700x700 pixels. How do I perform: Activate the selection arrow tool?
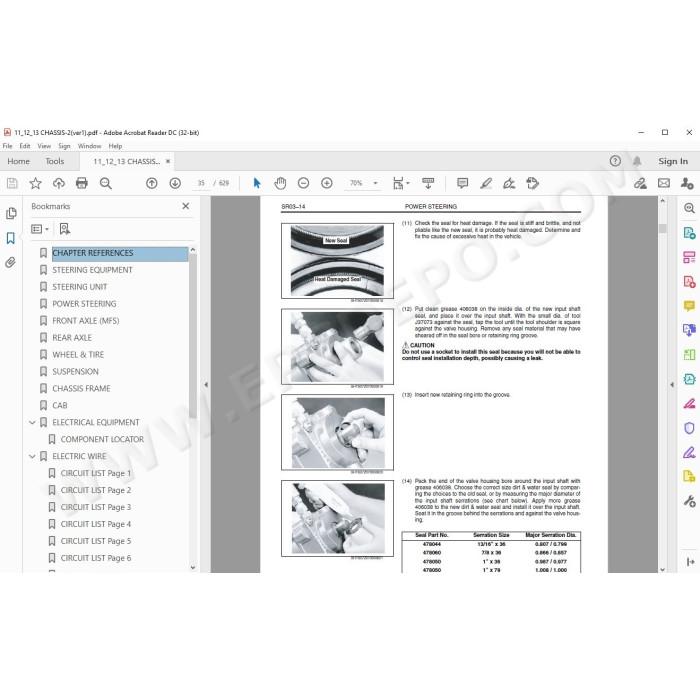pyautogui.click(x=257, y=183)
